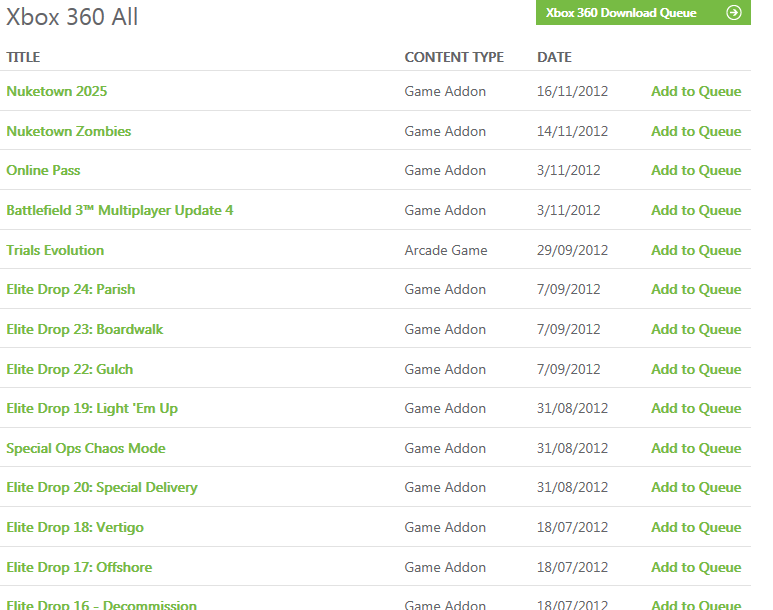Add Special Ops Chaos Mode to queue

[x=696, y=448]
